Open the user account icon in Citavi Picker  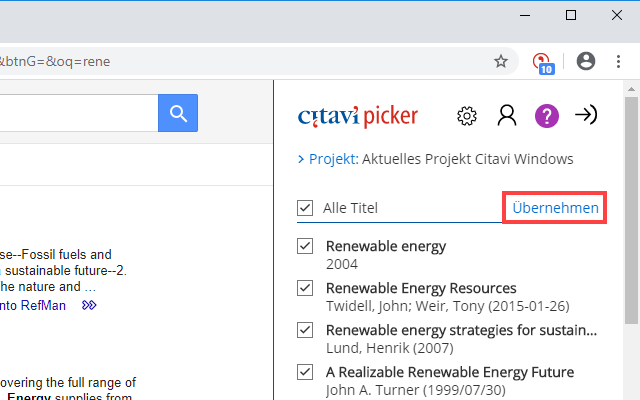coord(507,116)
